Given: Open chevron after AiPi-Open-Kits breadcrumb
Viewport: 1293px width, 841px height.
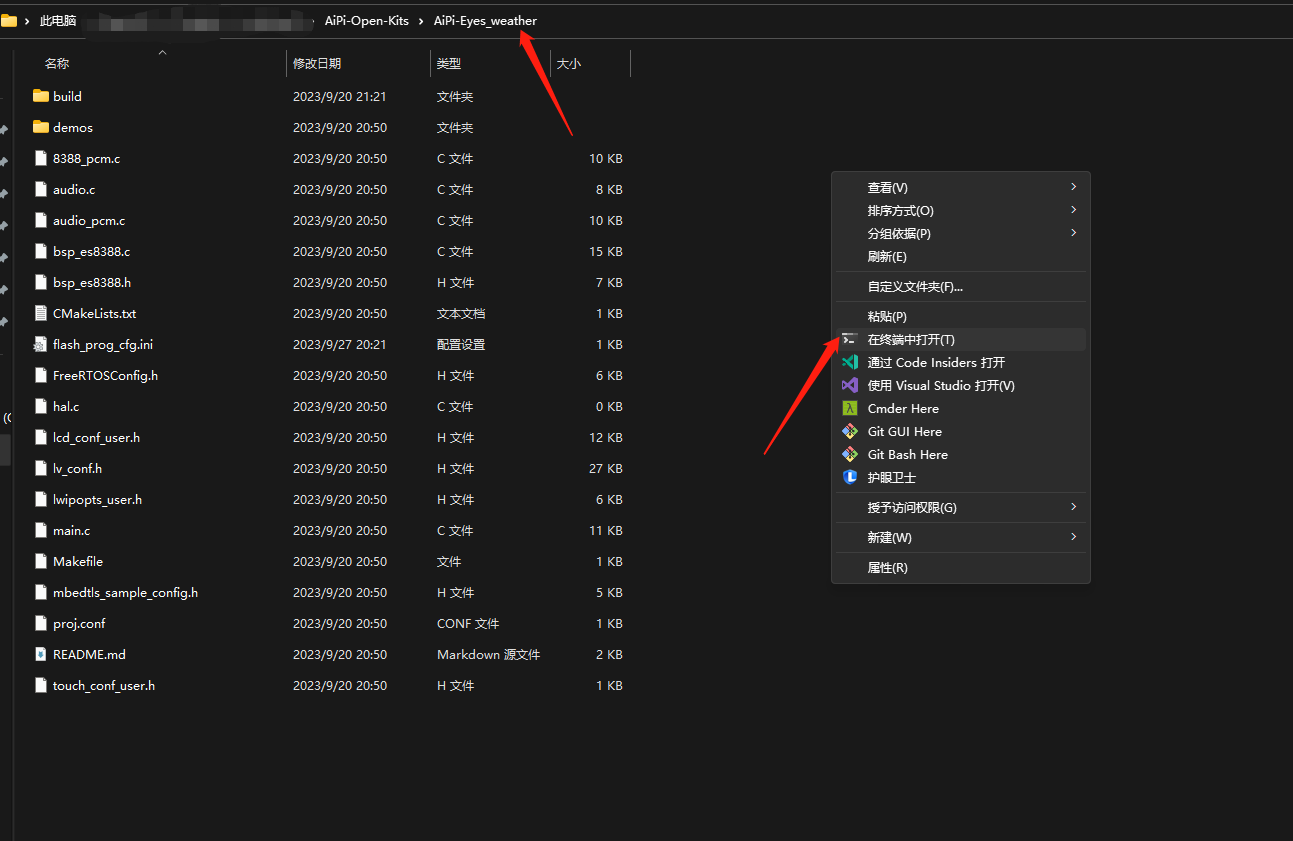Looking at the screenshot, I should click(x=421, y=21).
